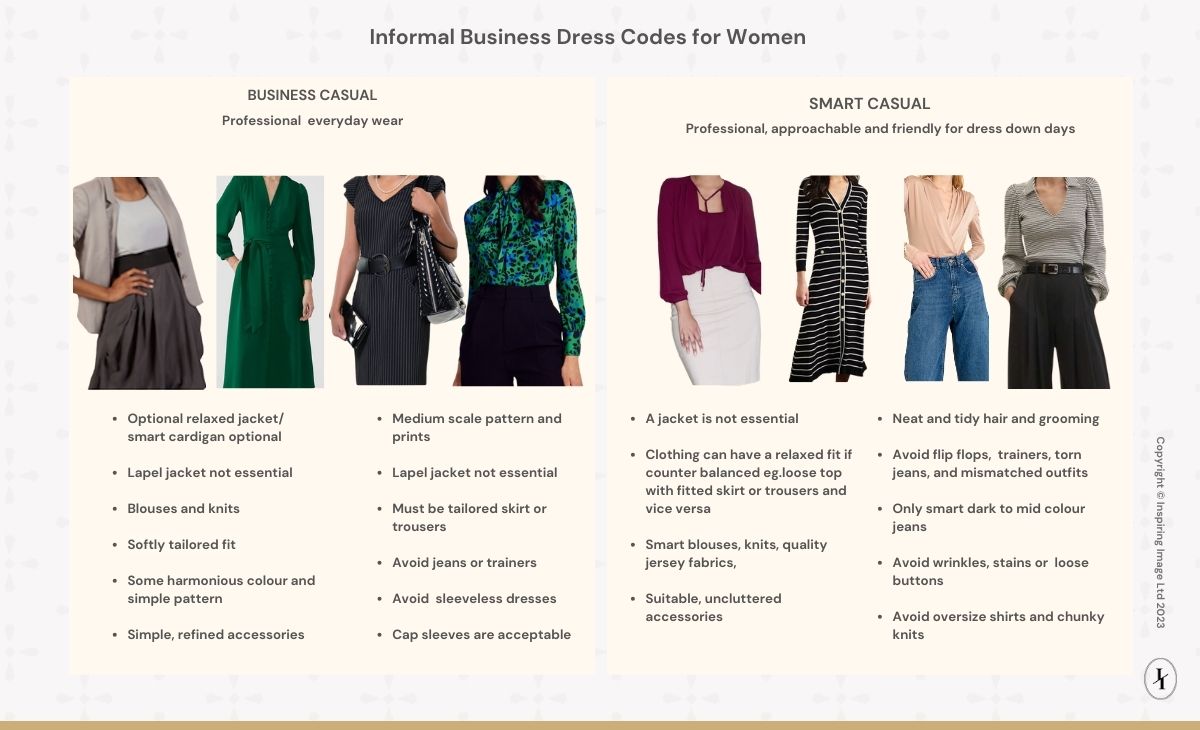Select the BUSINESS CASUAL section heading
The height and width of the screenshot is (730, 1200).
(312, 95)
